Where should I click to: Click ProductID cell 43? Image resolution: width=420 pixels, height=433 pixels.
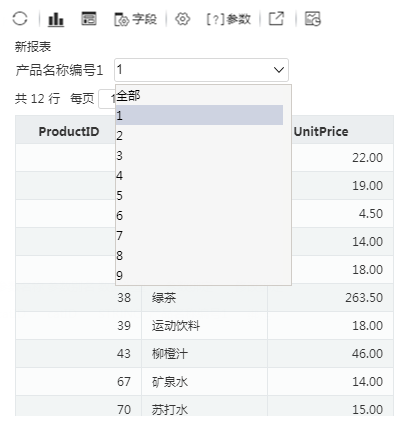click(x=78, y=354)
